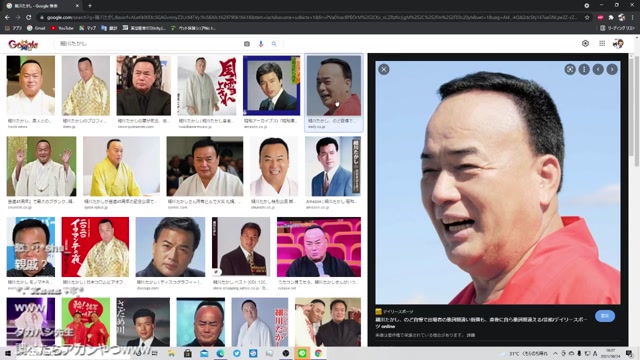Open Mail app from taskbar
640x360 pixels.
(x=204, y=353)
